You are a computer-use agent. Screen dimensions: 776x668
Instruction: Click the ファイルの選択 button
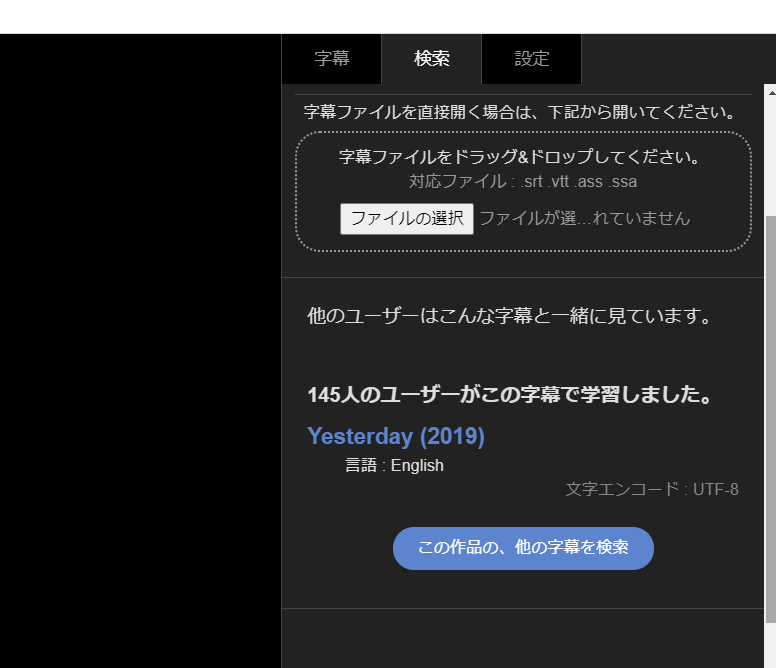click(407, 219)
